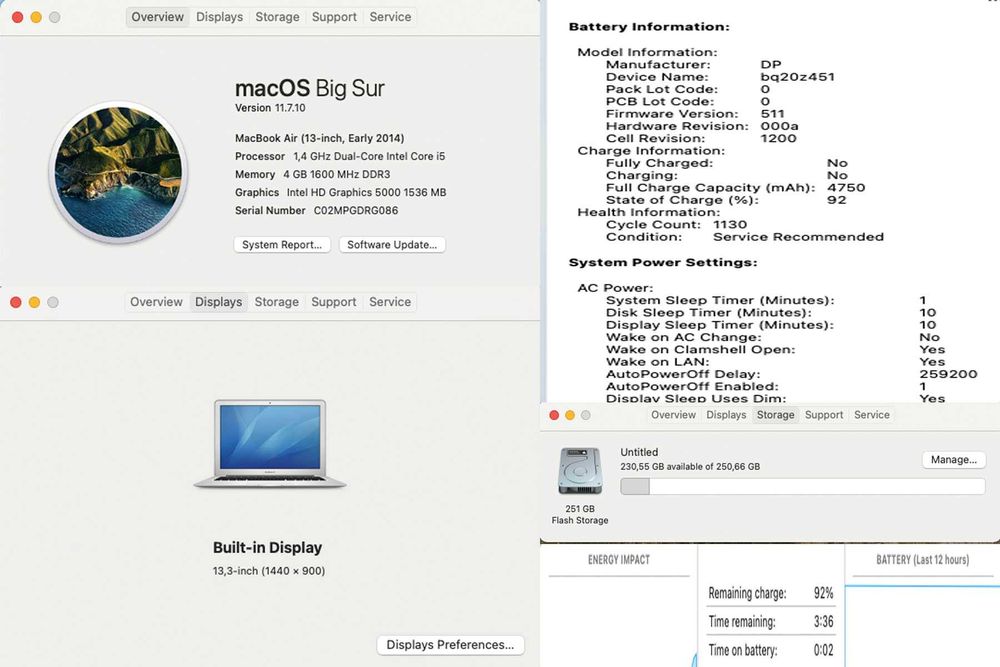
Task: Click Built-in Display title
Action: pos(267,548)
